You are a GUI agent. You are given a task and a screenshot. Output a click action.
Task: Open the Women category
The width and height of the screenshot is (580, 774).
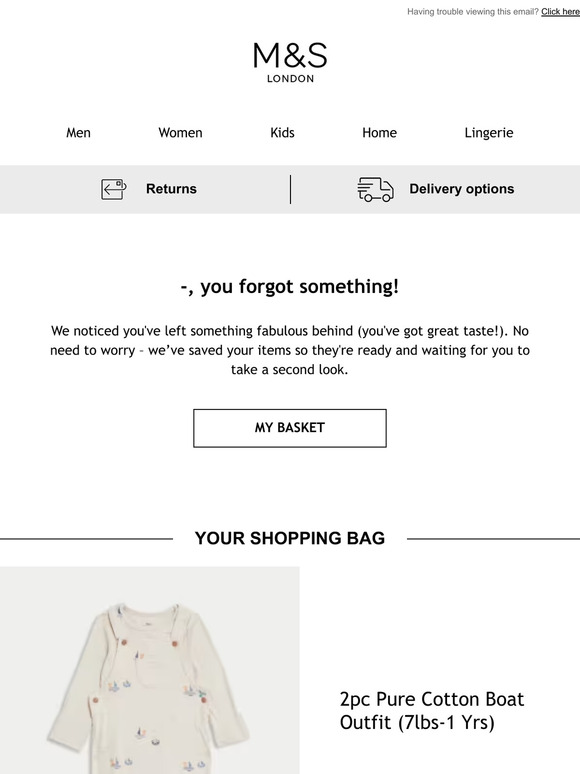pyautogui.click(x=180, y=133)
